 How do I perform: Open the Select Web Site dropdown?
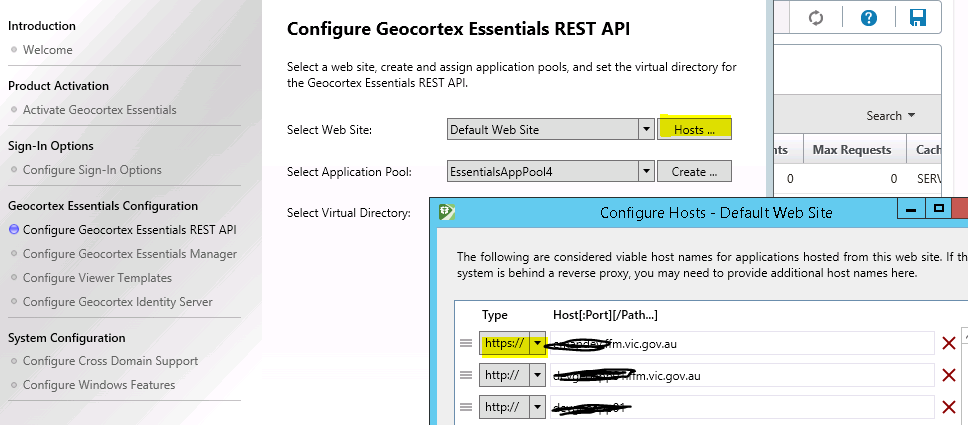click(646, 130)
